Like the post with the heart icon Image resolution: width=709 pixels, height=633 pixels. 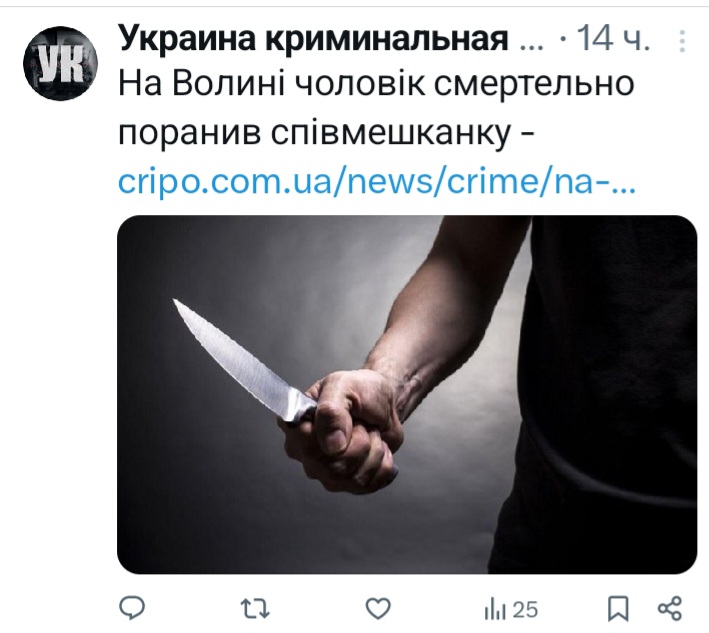point(378,609)
